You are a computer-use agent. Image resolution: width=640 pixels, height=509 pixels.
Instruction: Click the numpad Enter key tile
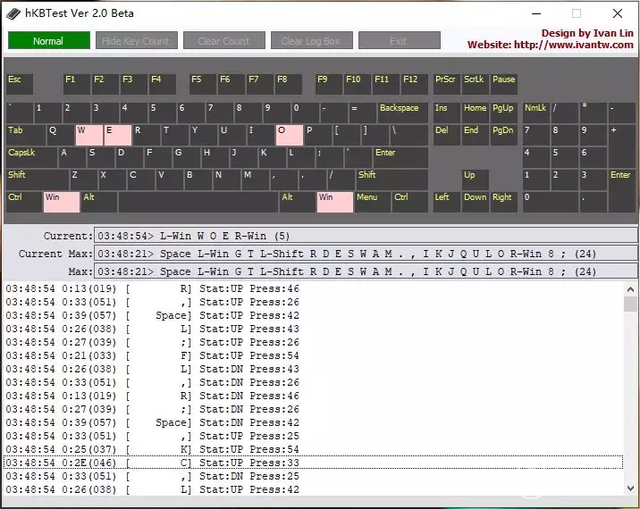(622, 191)
